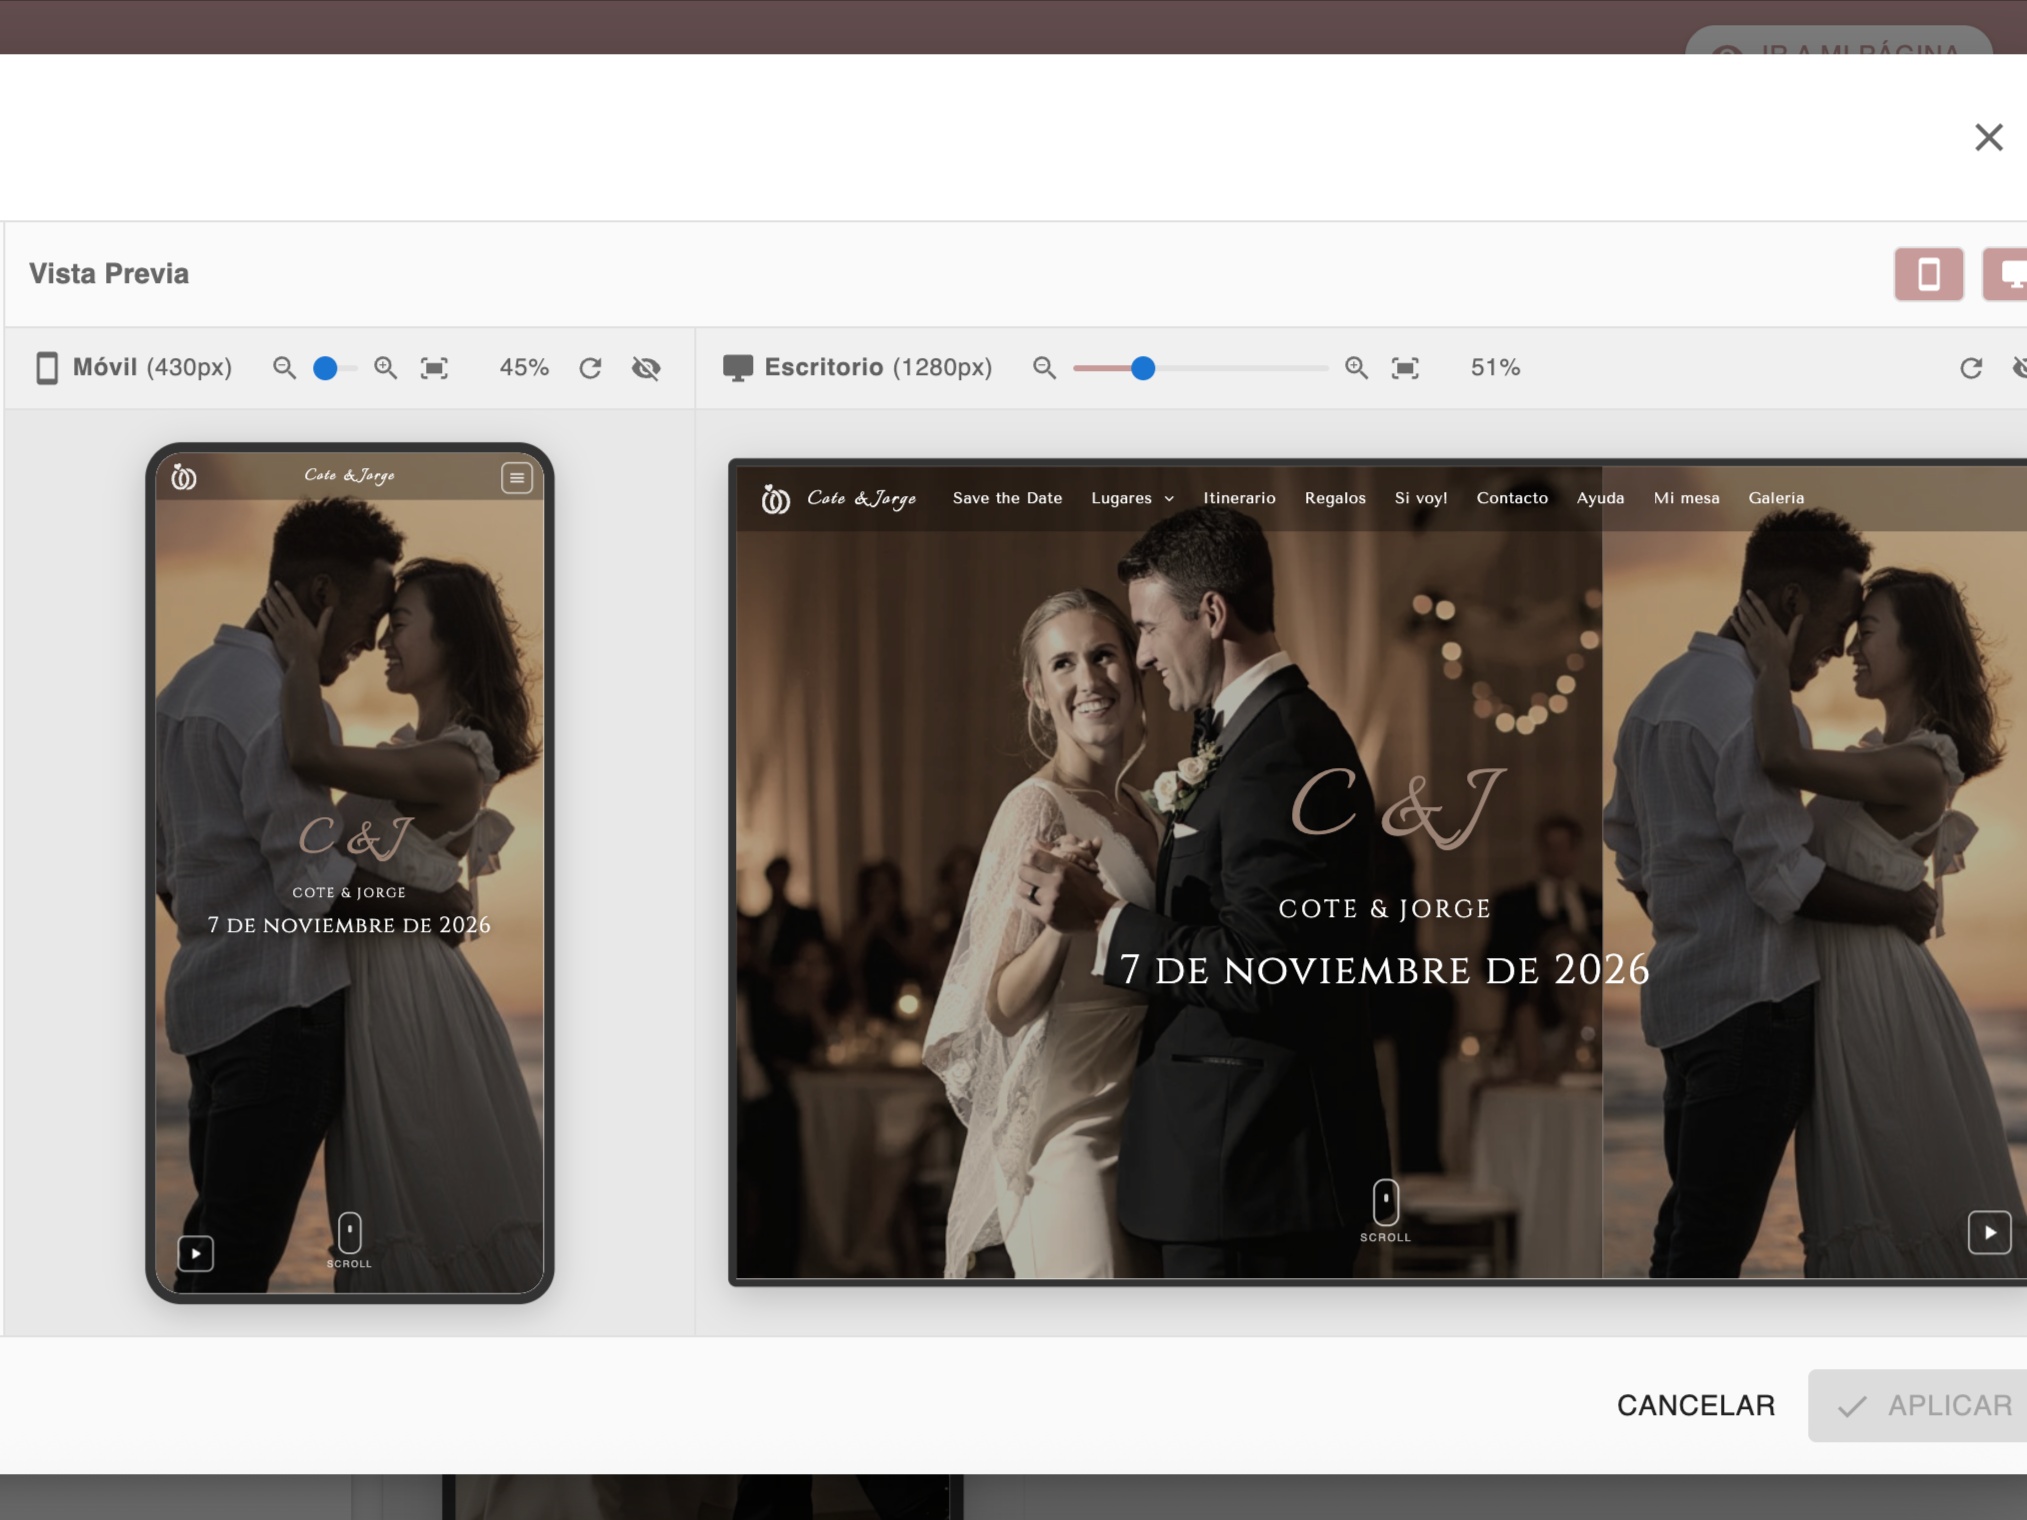This screenshot has height=1520, width=2027.
Task: Zoom in the mobile preview
Action: click(385, 368)
